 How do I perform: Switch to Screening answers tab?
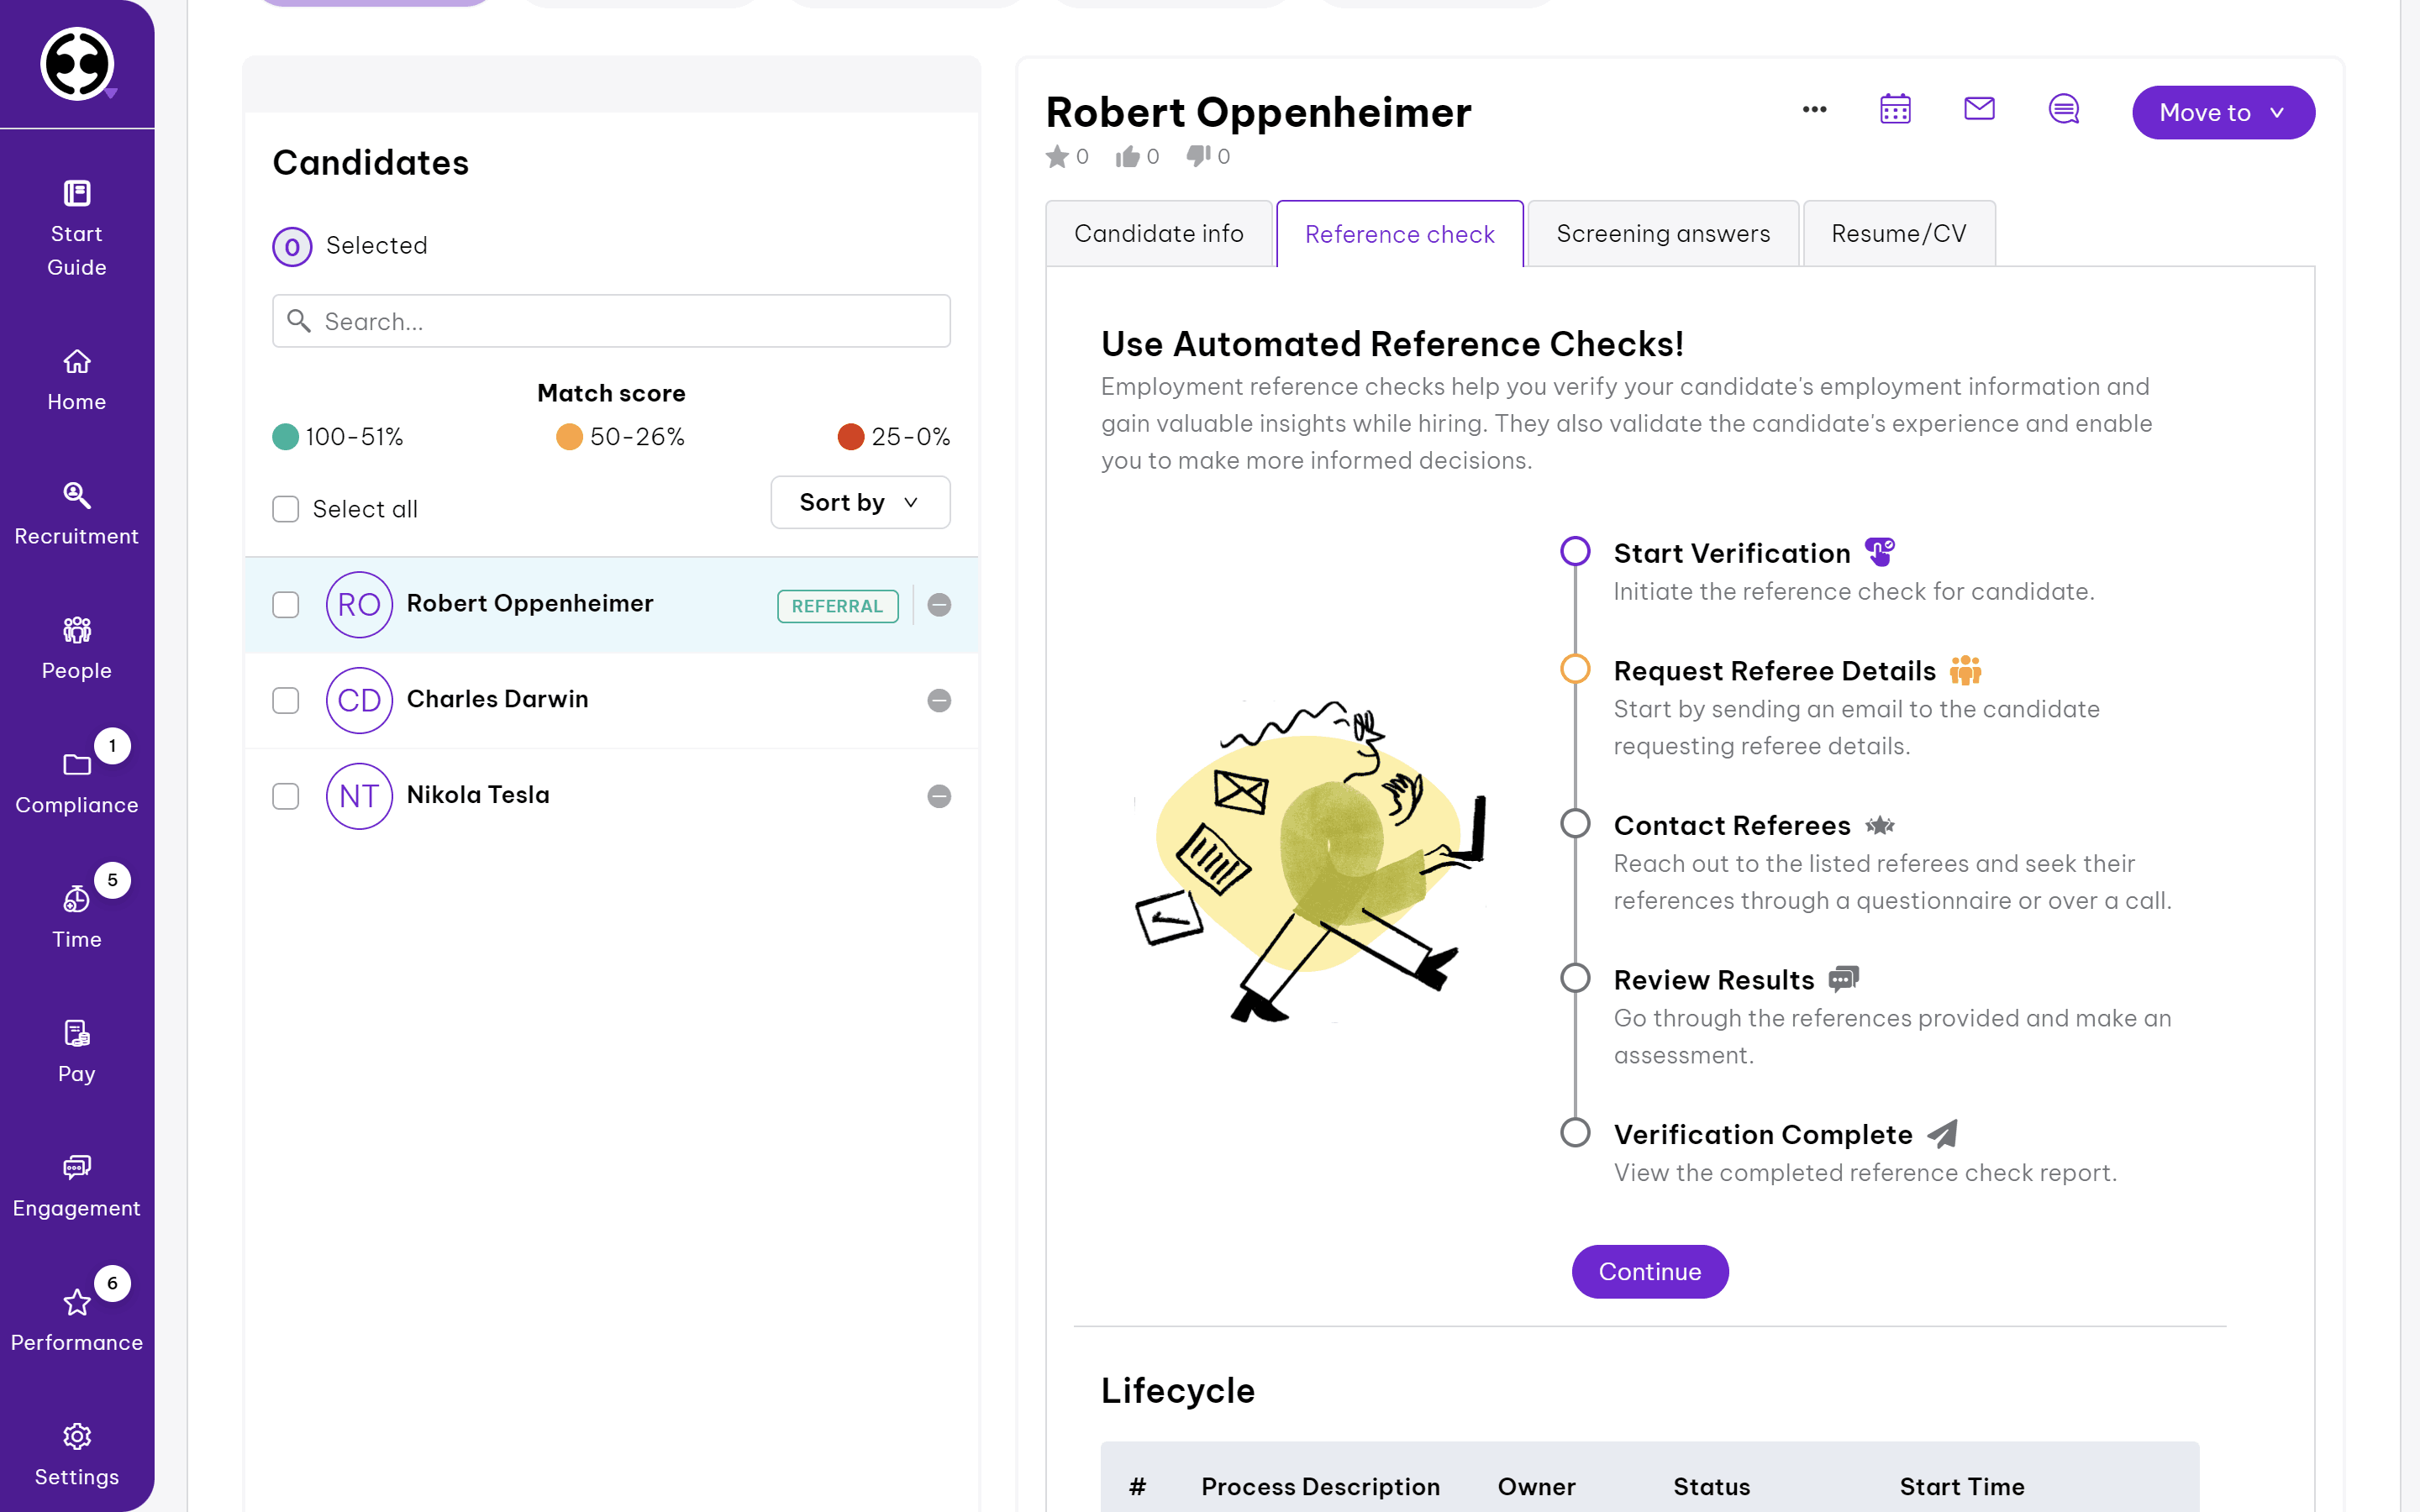click(1662, 234)
